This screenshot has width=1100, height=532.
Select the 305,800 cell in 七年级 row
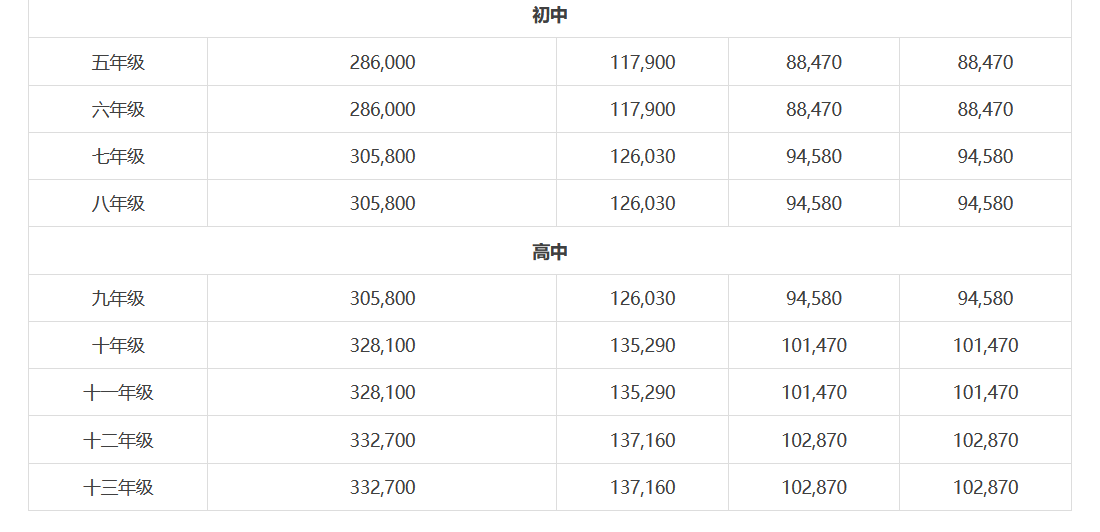pyautogui.click(x=382, y=156)
